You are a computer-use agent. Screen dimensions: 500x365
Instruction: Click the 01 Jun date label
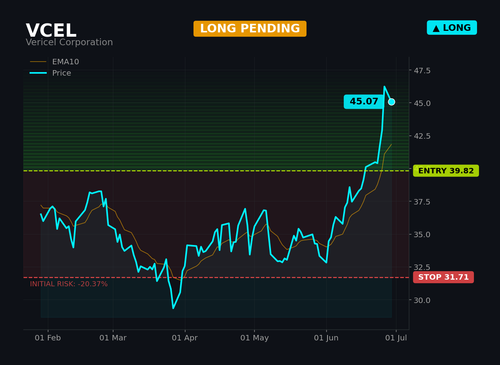[326, 338]
